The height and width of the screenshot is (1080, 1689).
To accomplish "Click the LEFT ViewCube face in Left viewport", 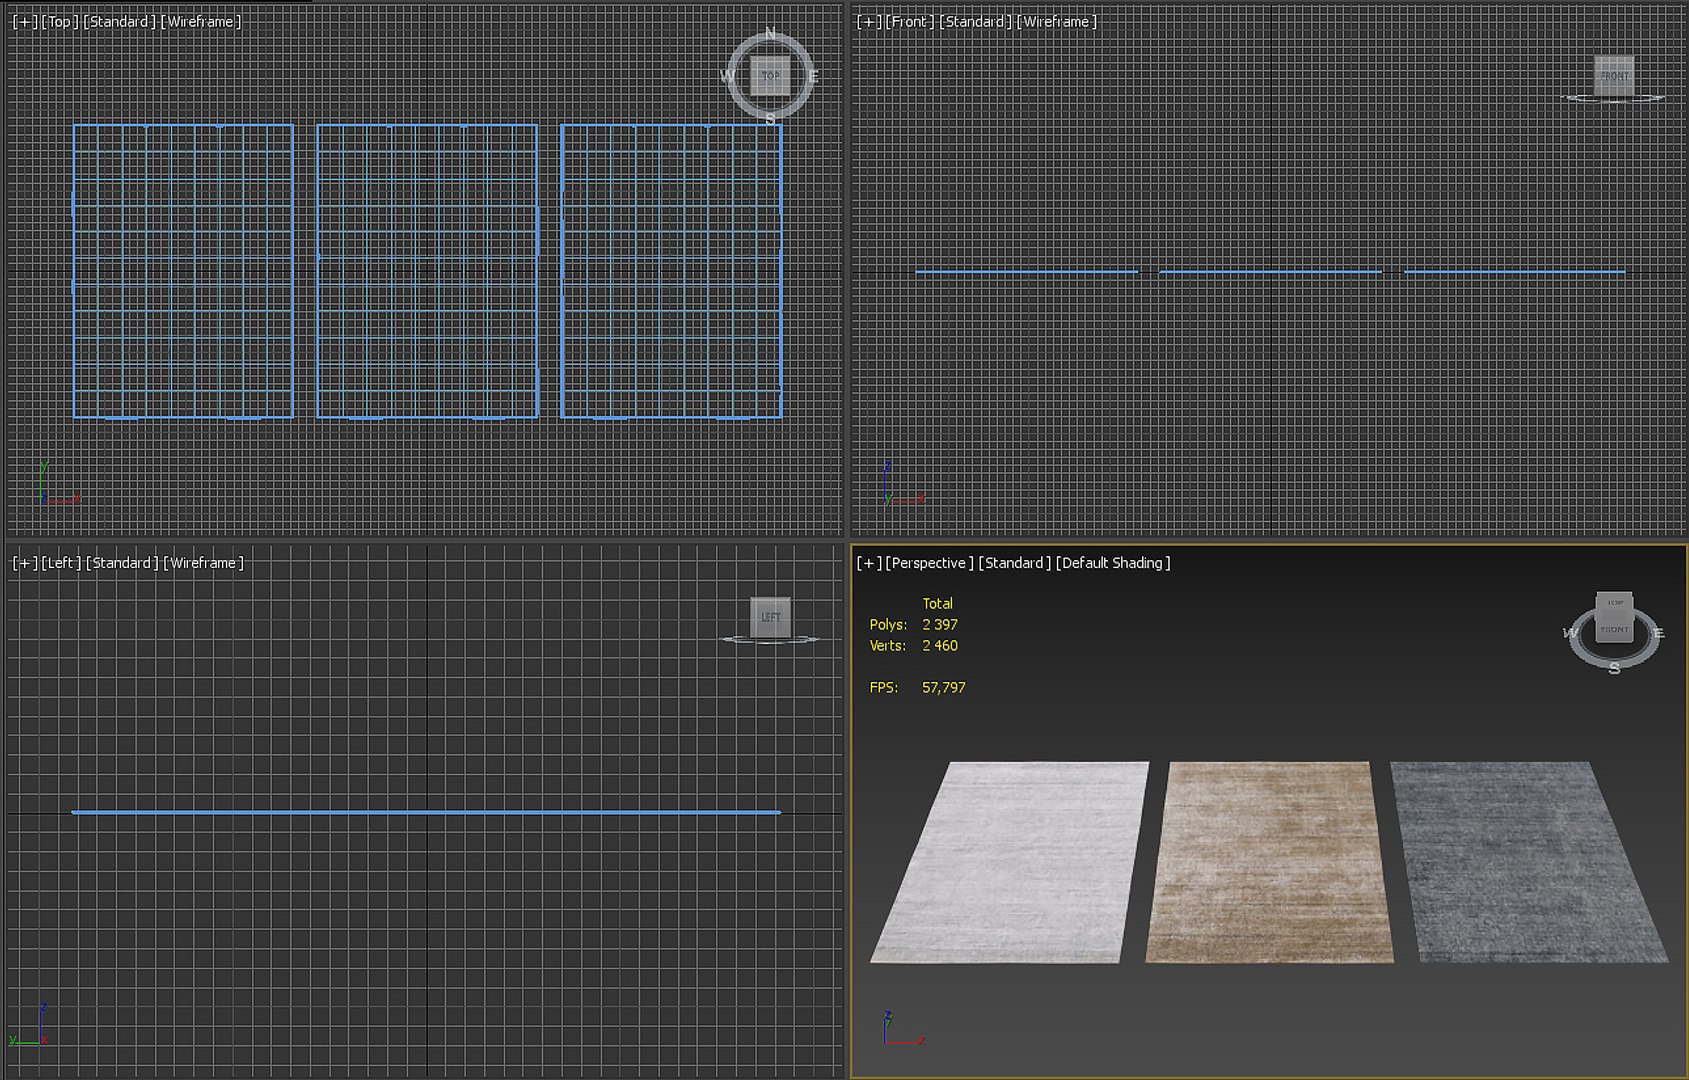I will [x=770, y=617].
